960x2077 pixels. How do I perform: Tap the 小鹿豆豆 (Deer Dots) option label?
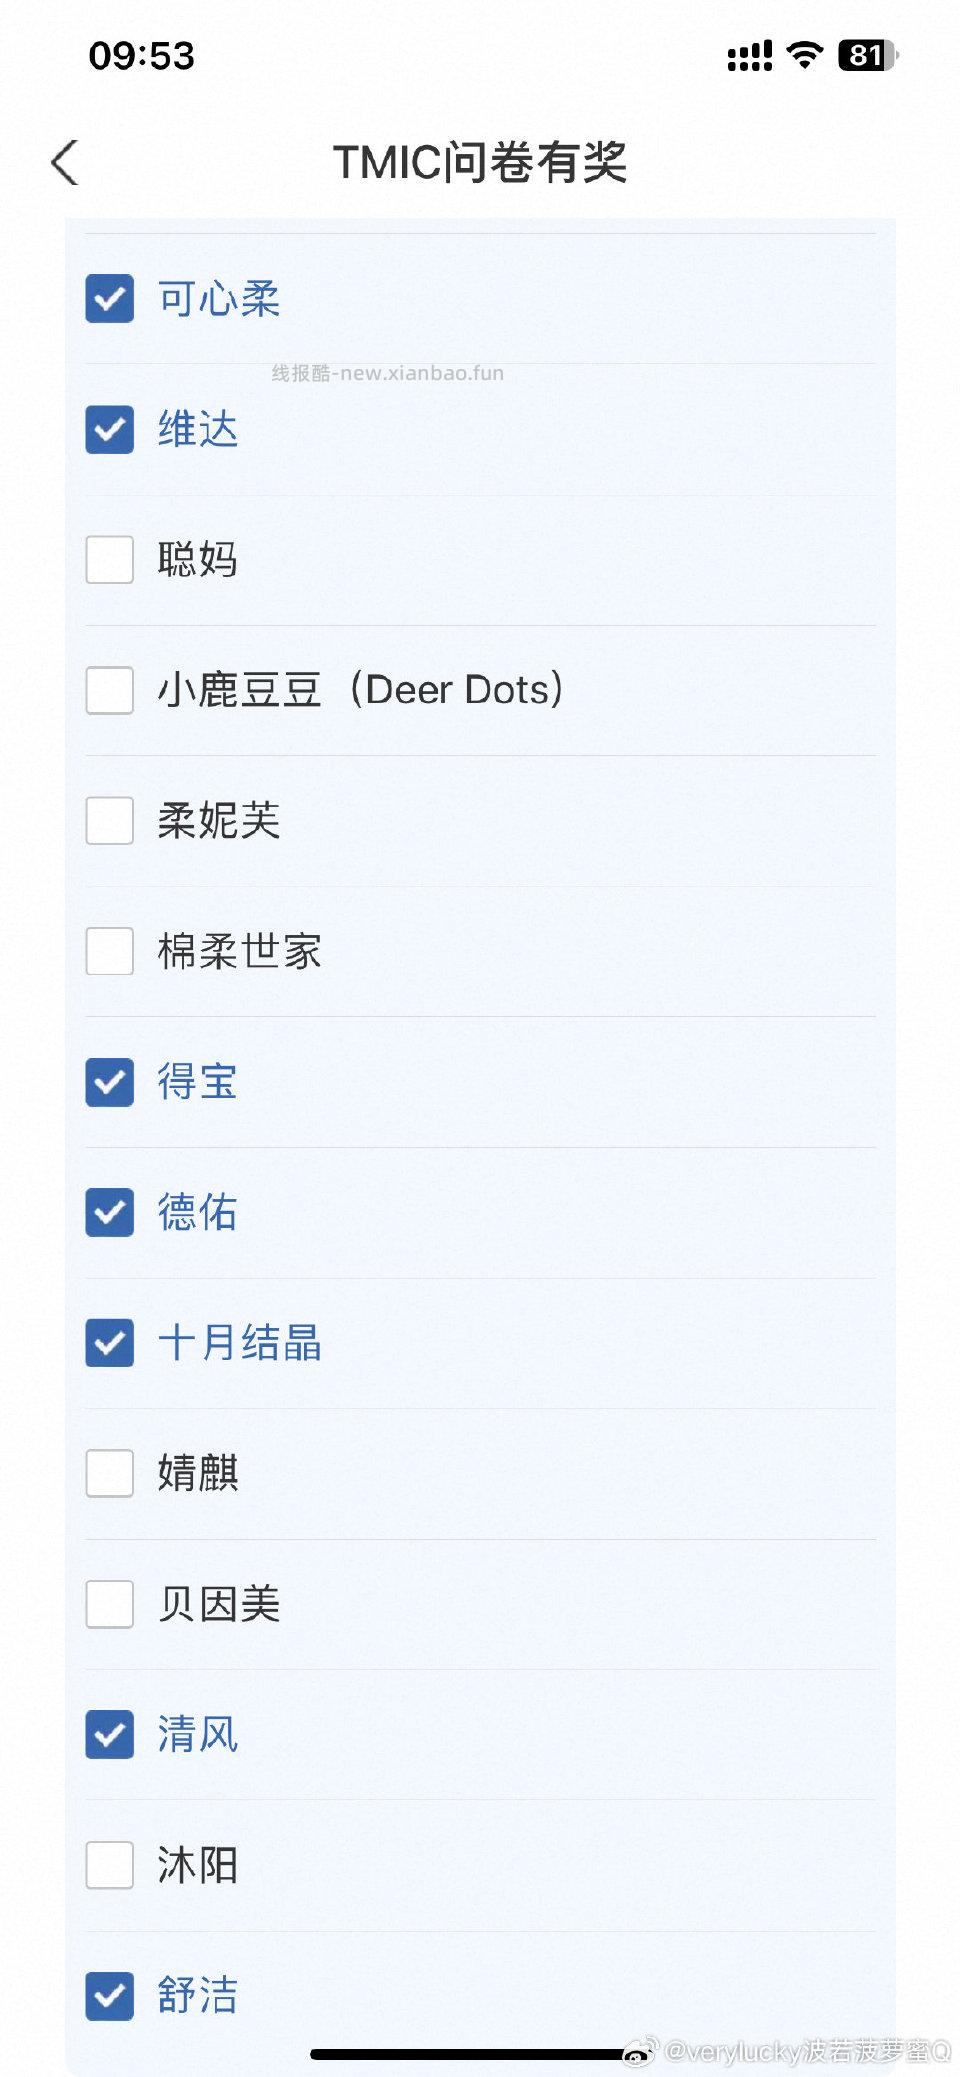[x=360, y=690]
